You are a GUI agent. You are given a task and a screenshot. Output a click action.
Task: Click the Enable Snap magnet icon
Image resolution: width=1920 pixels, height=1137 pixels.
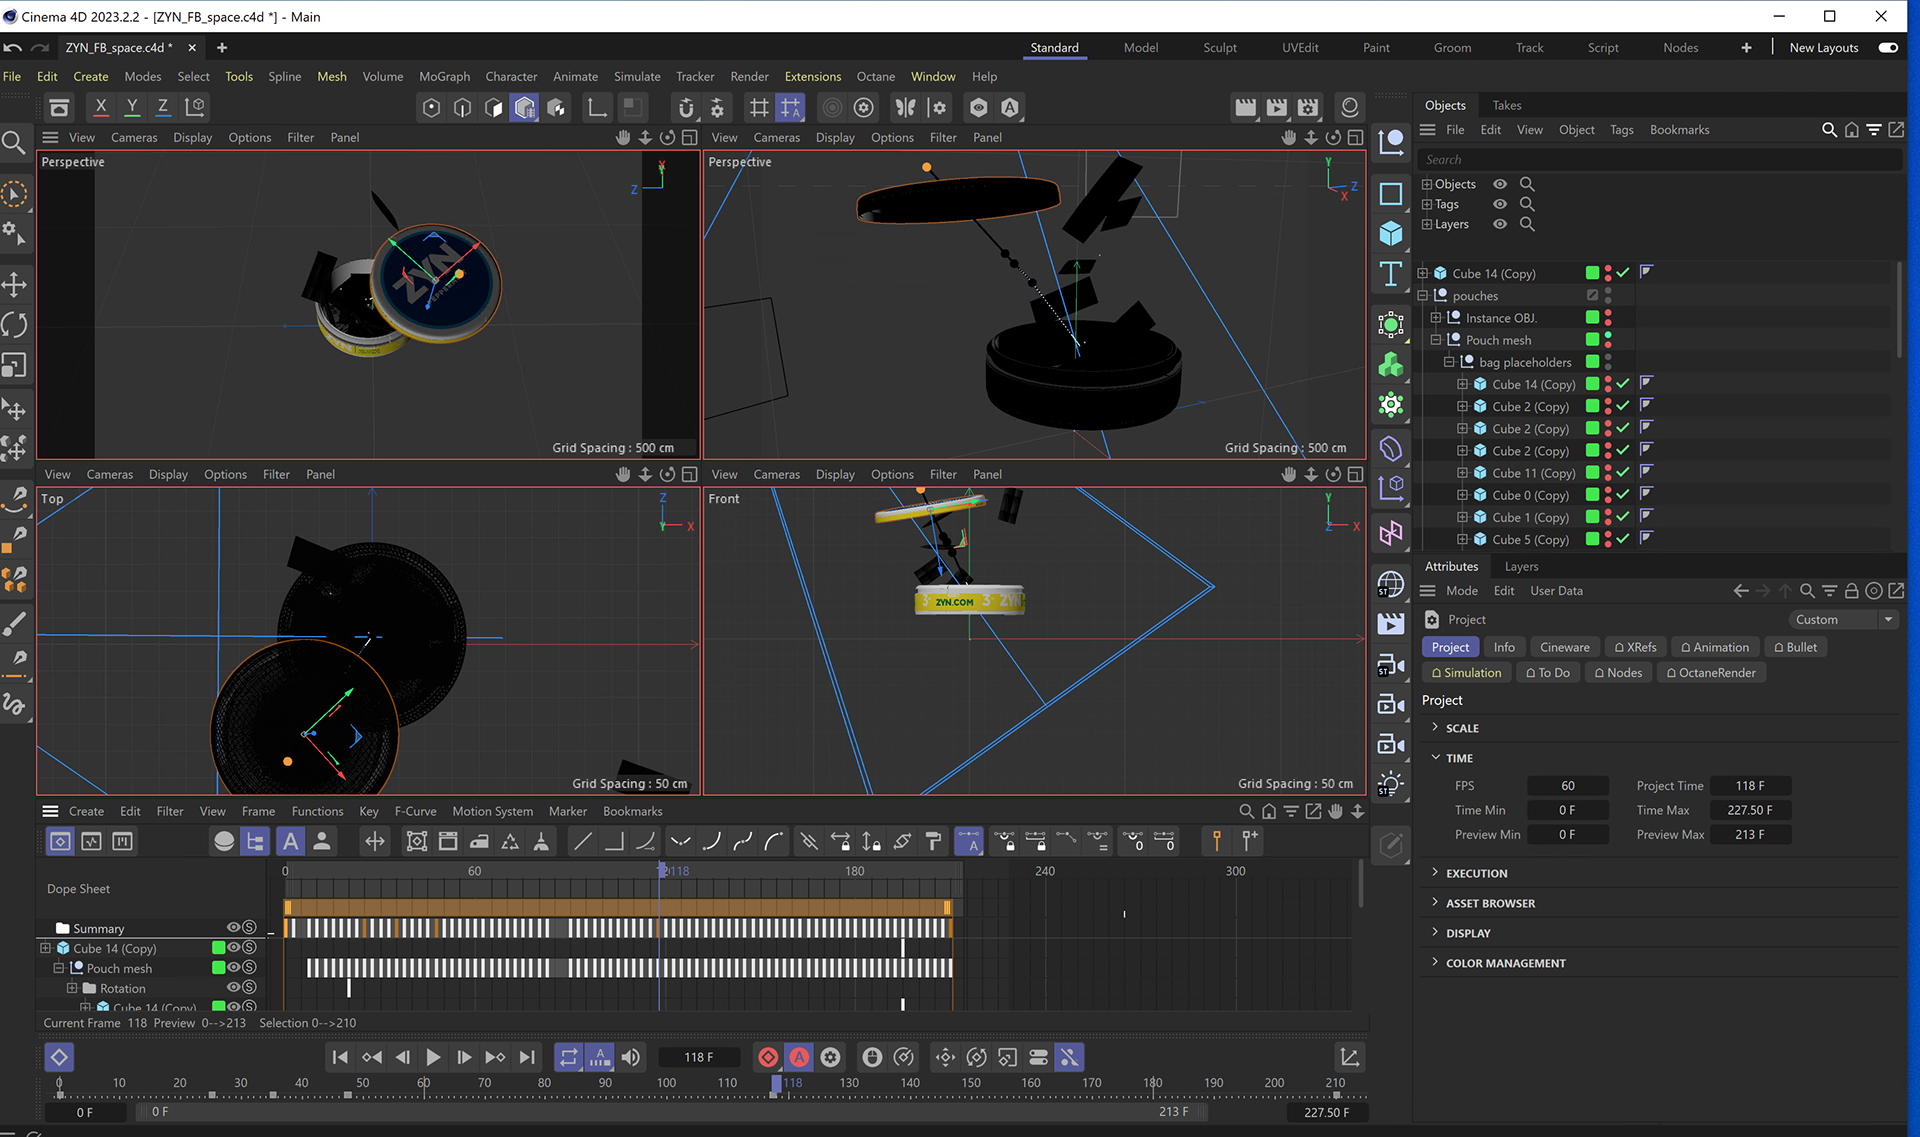click(x=686, y=107)
